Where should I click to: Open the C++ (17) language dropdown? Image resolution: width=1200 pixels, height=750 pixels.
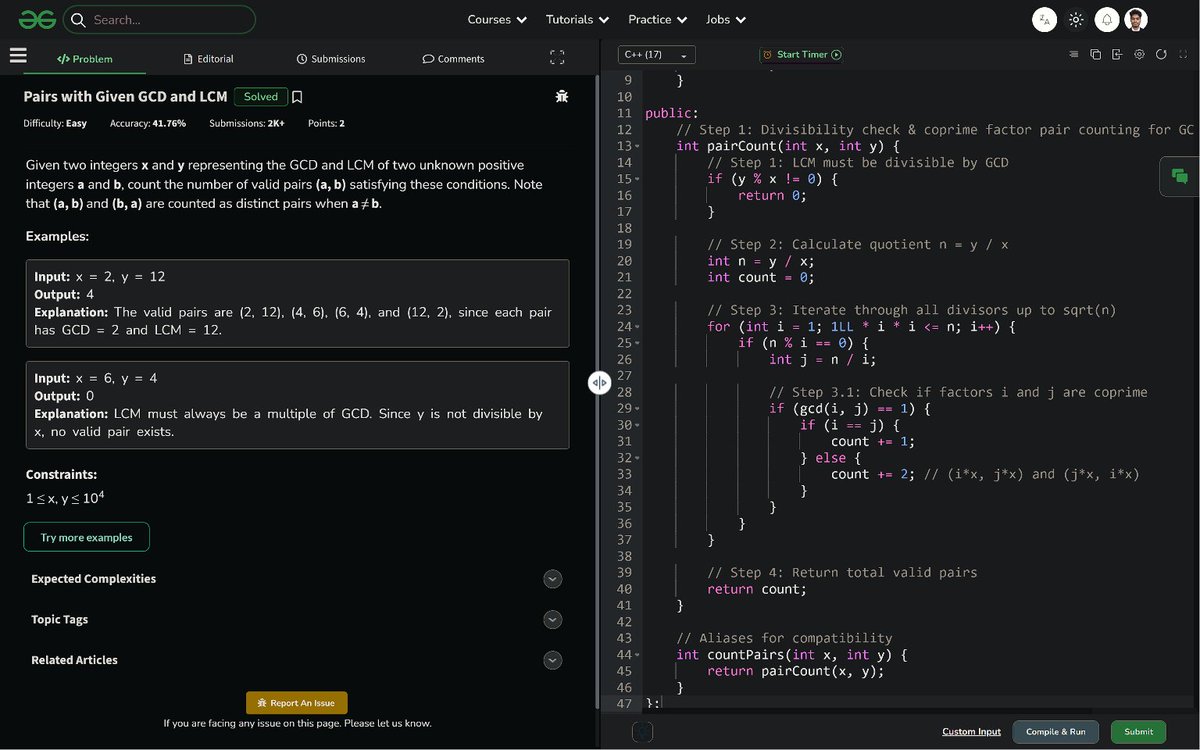[x=656, y=55]
